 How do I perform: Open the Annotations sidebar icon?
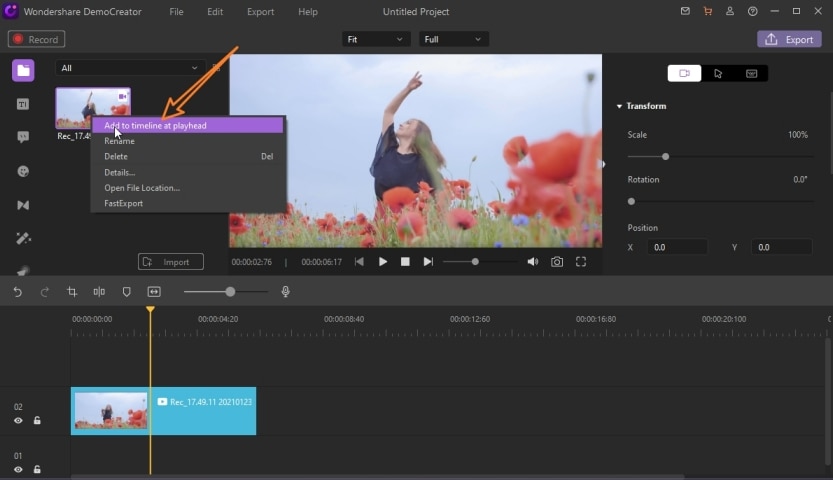pyautogui.click(x=23, y=137)
